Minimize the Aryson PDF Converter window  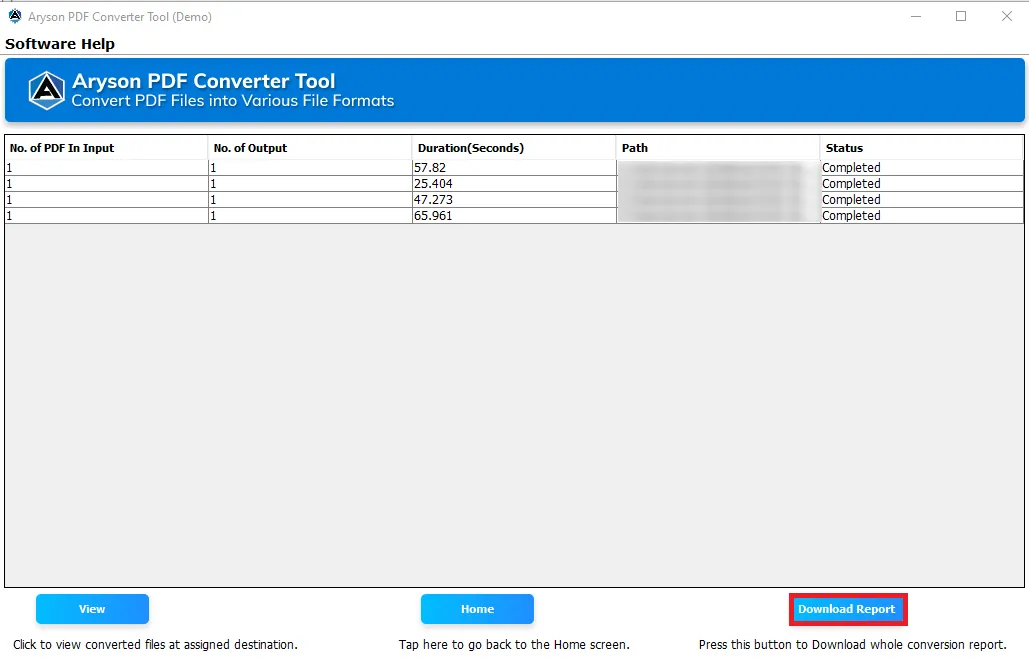pyautogui.click(x=916, y=16)
